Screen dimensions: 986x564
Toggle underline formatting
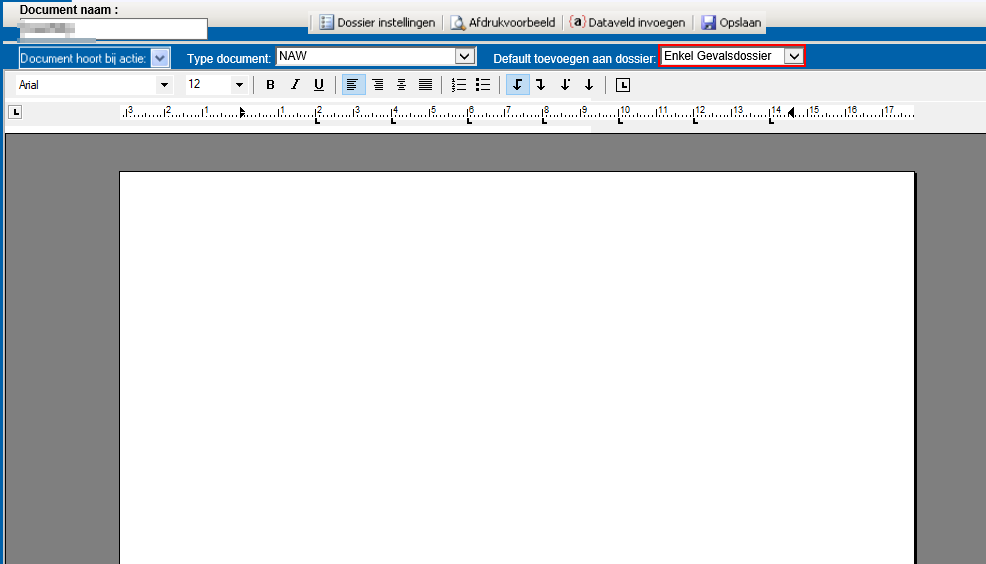(318, 85)
